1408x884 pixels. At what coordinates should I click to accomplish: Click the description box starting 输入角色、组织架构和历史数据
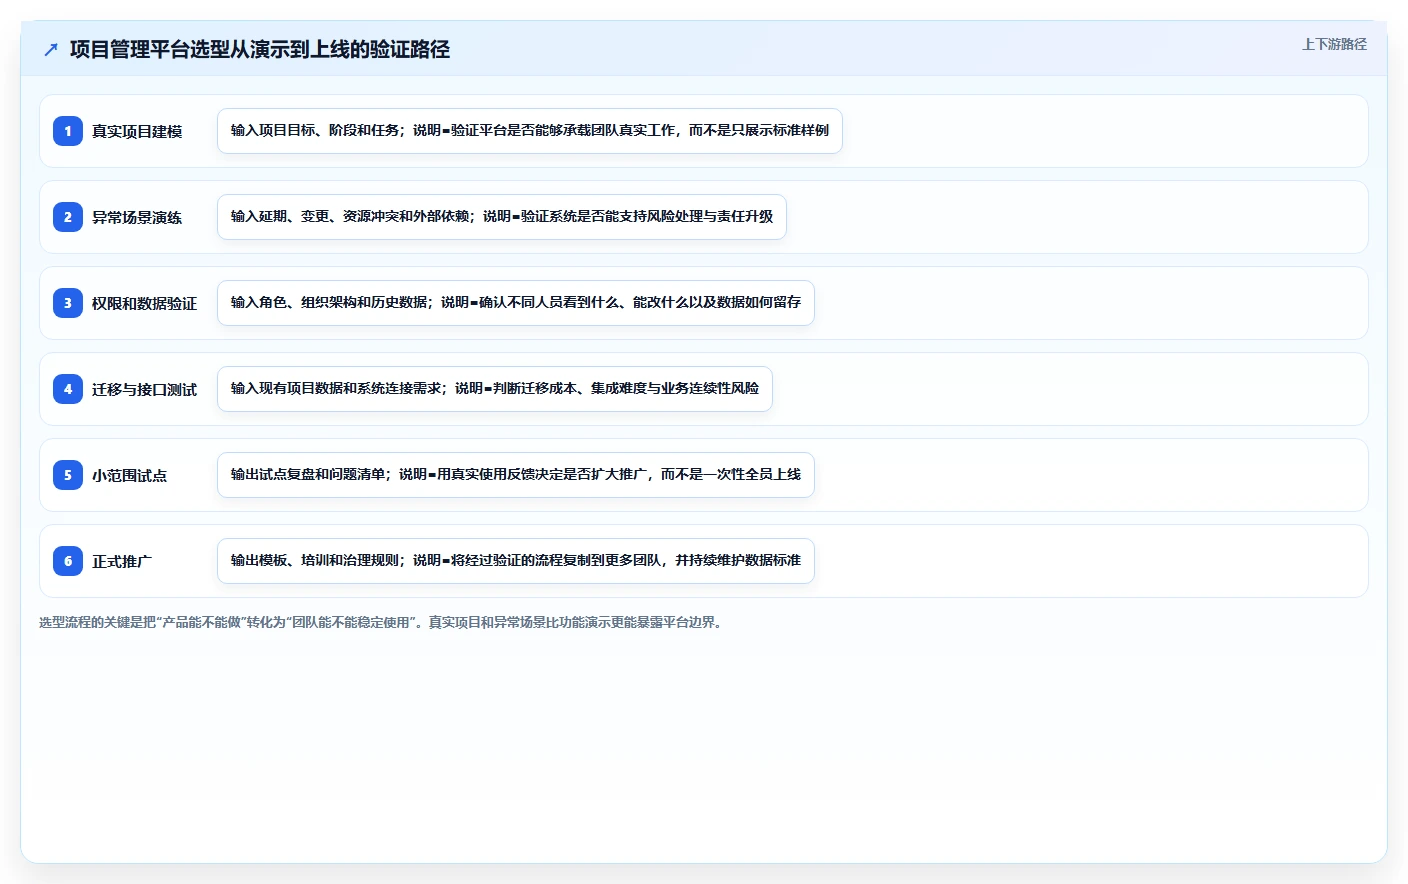(x=516, y=303)
